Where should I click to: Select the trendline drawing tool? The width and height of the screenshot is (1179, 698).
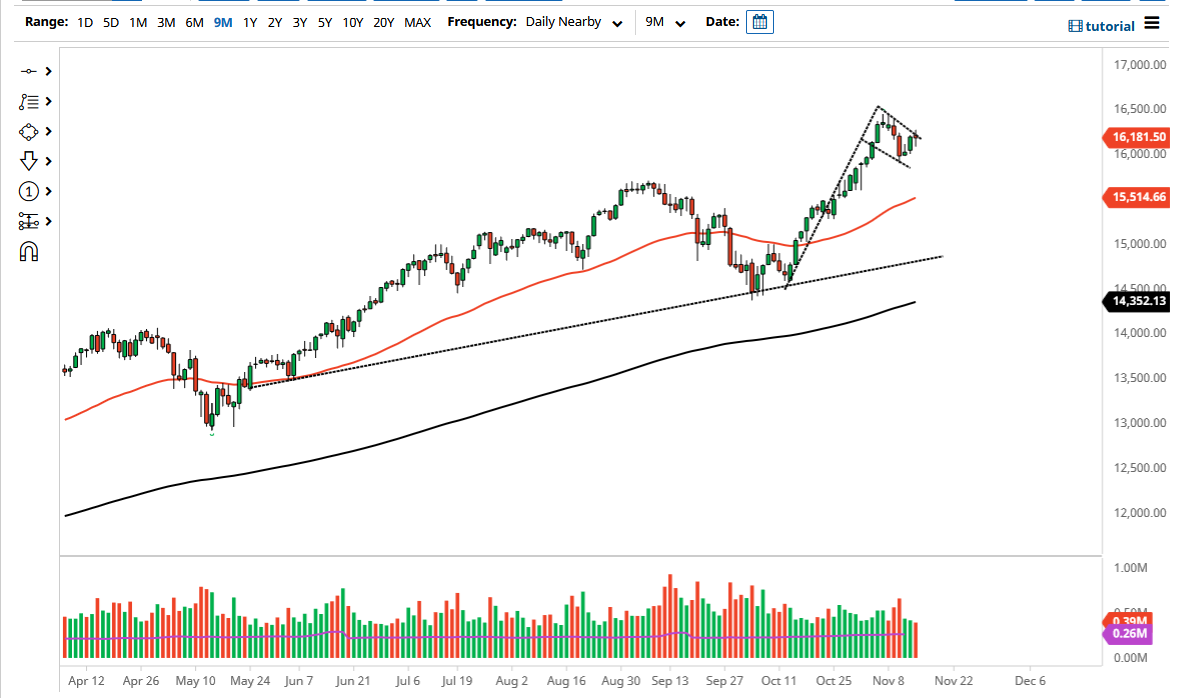click(27, 71)
